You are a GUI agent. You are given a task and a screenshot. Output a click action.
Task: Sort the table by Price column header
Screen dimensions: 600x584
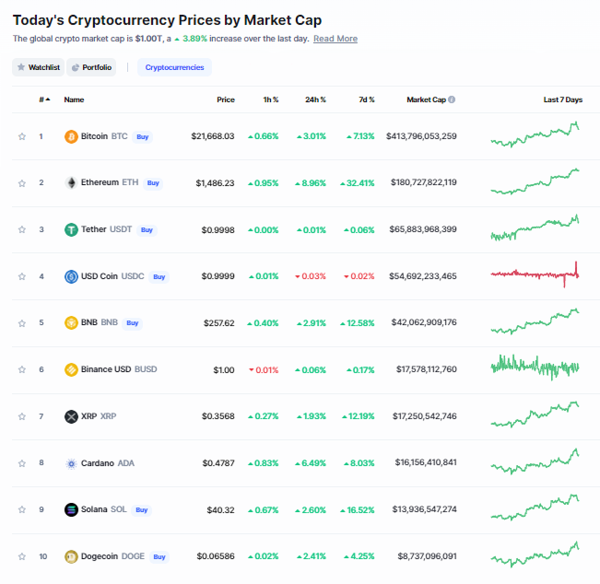coord(225,100)
